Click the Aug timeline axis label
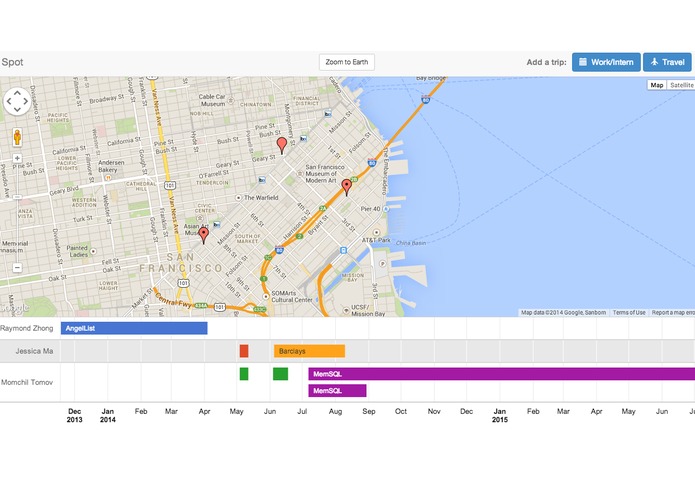Viewport: 695px width, 494px height. coord(336,411)
